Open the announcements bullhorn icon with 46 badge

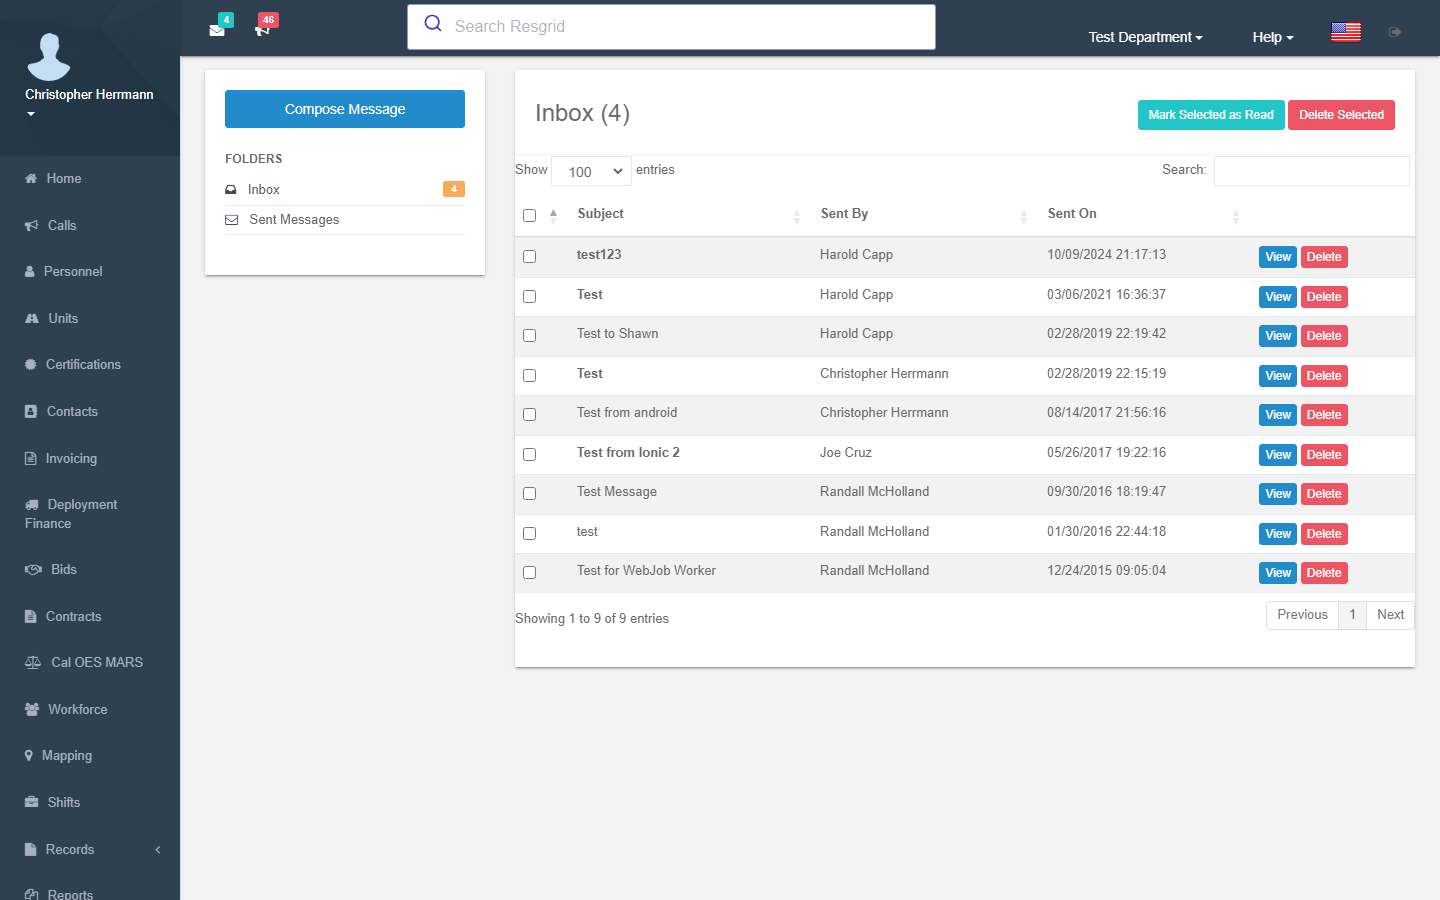point(263,30)
